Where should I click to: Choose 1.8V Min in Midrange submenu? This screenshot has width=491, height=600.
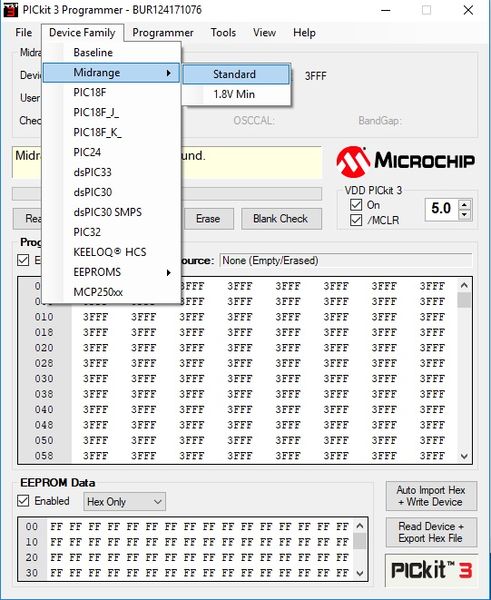(236, 94)
